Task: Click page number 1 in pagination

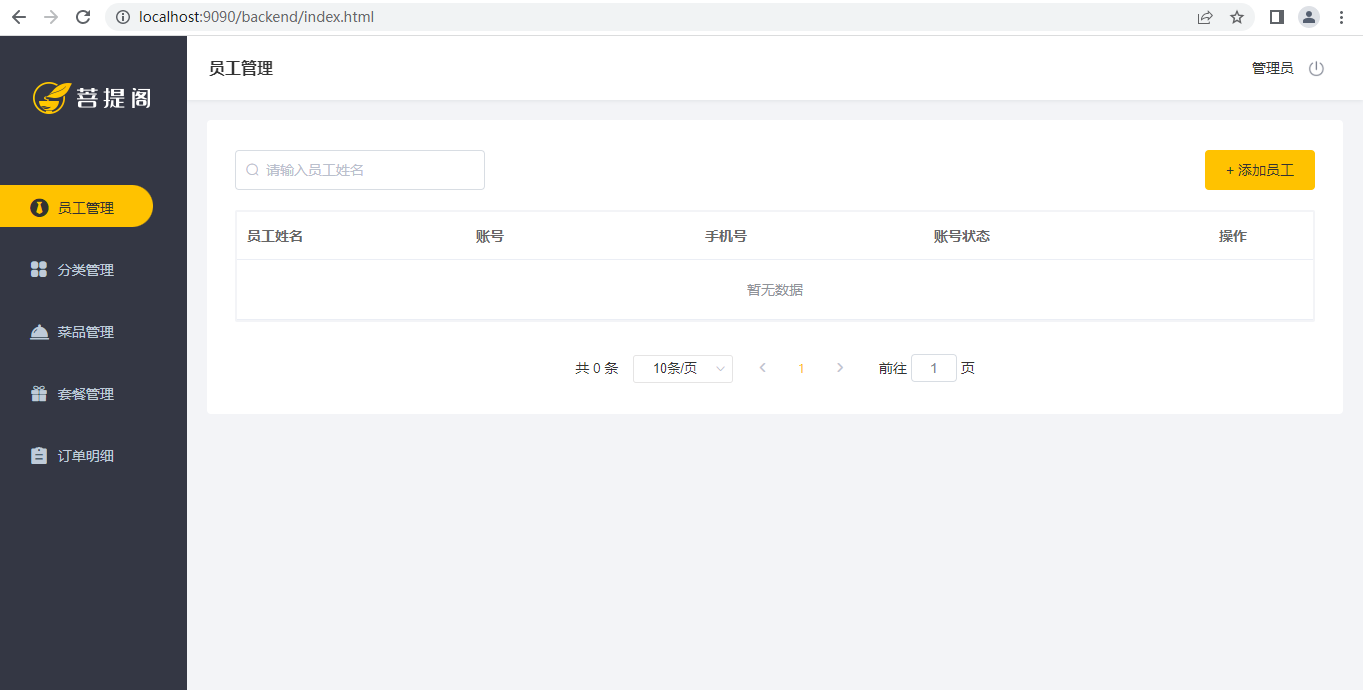Action: tap(801, 369)
